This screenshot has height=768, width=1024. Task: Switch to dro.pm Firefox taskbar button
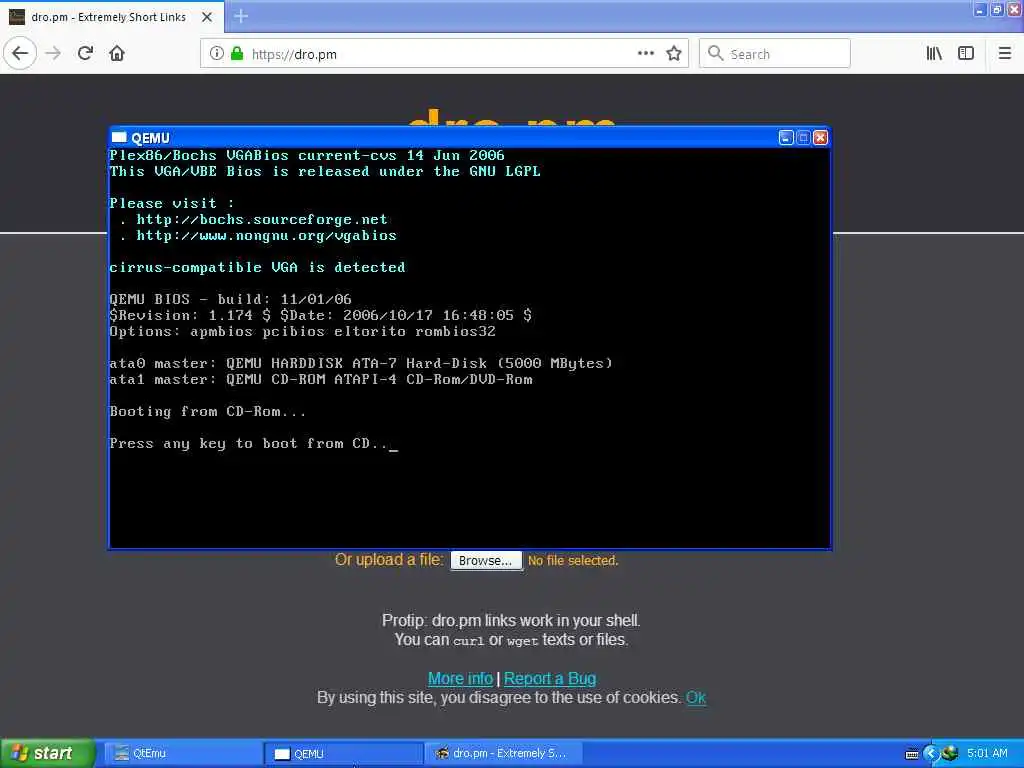(503, 754)
